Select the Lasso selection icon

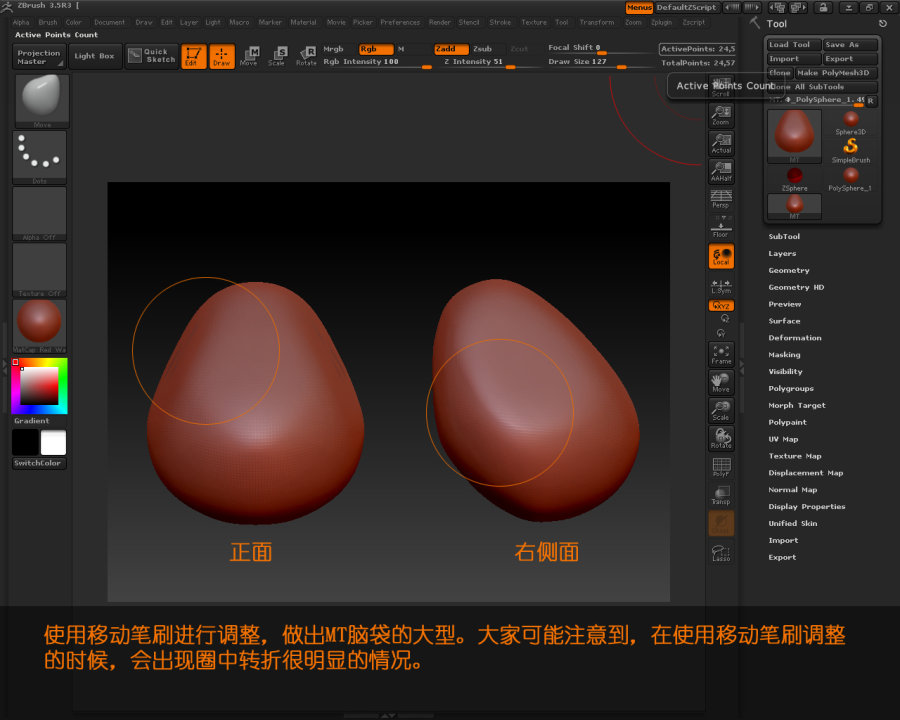pos(721,552)
